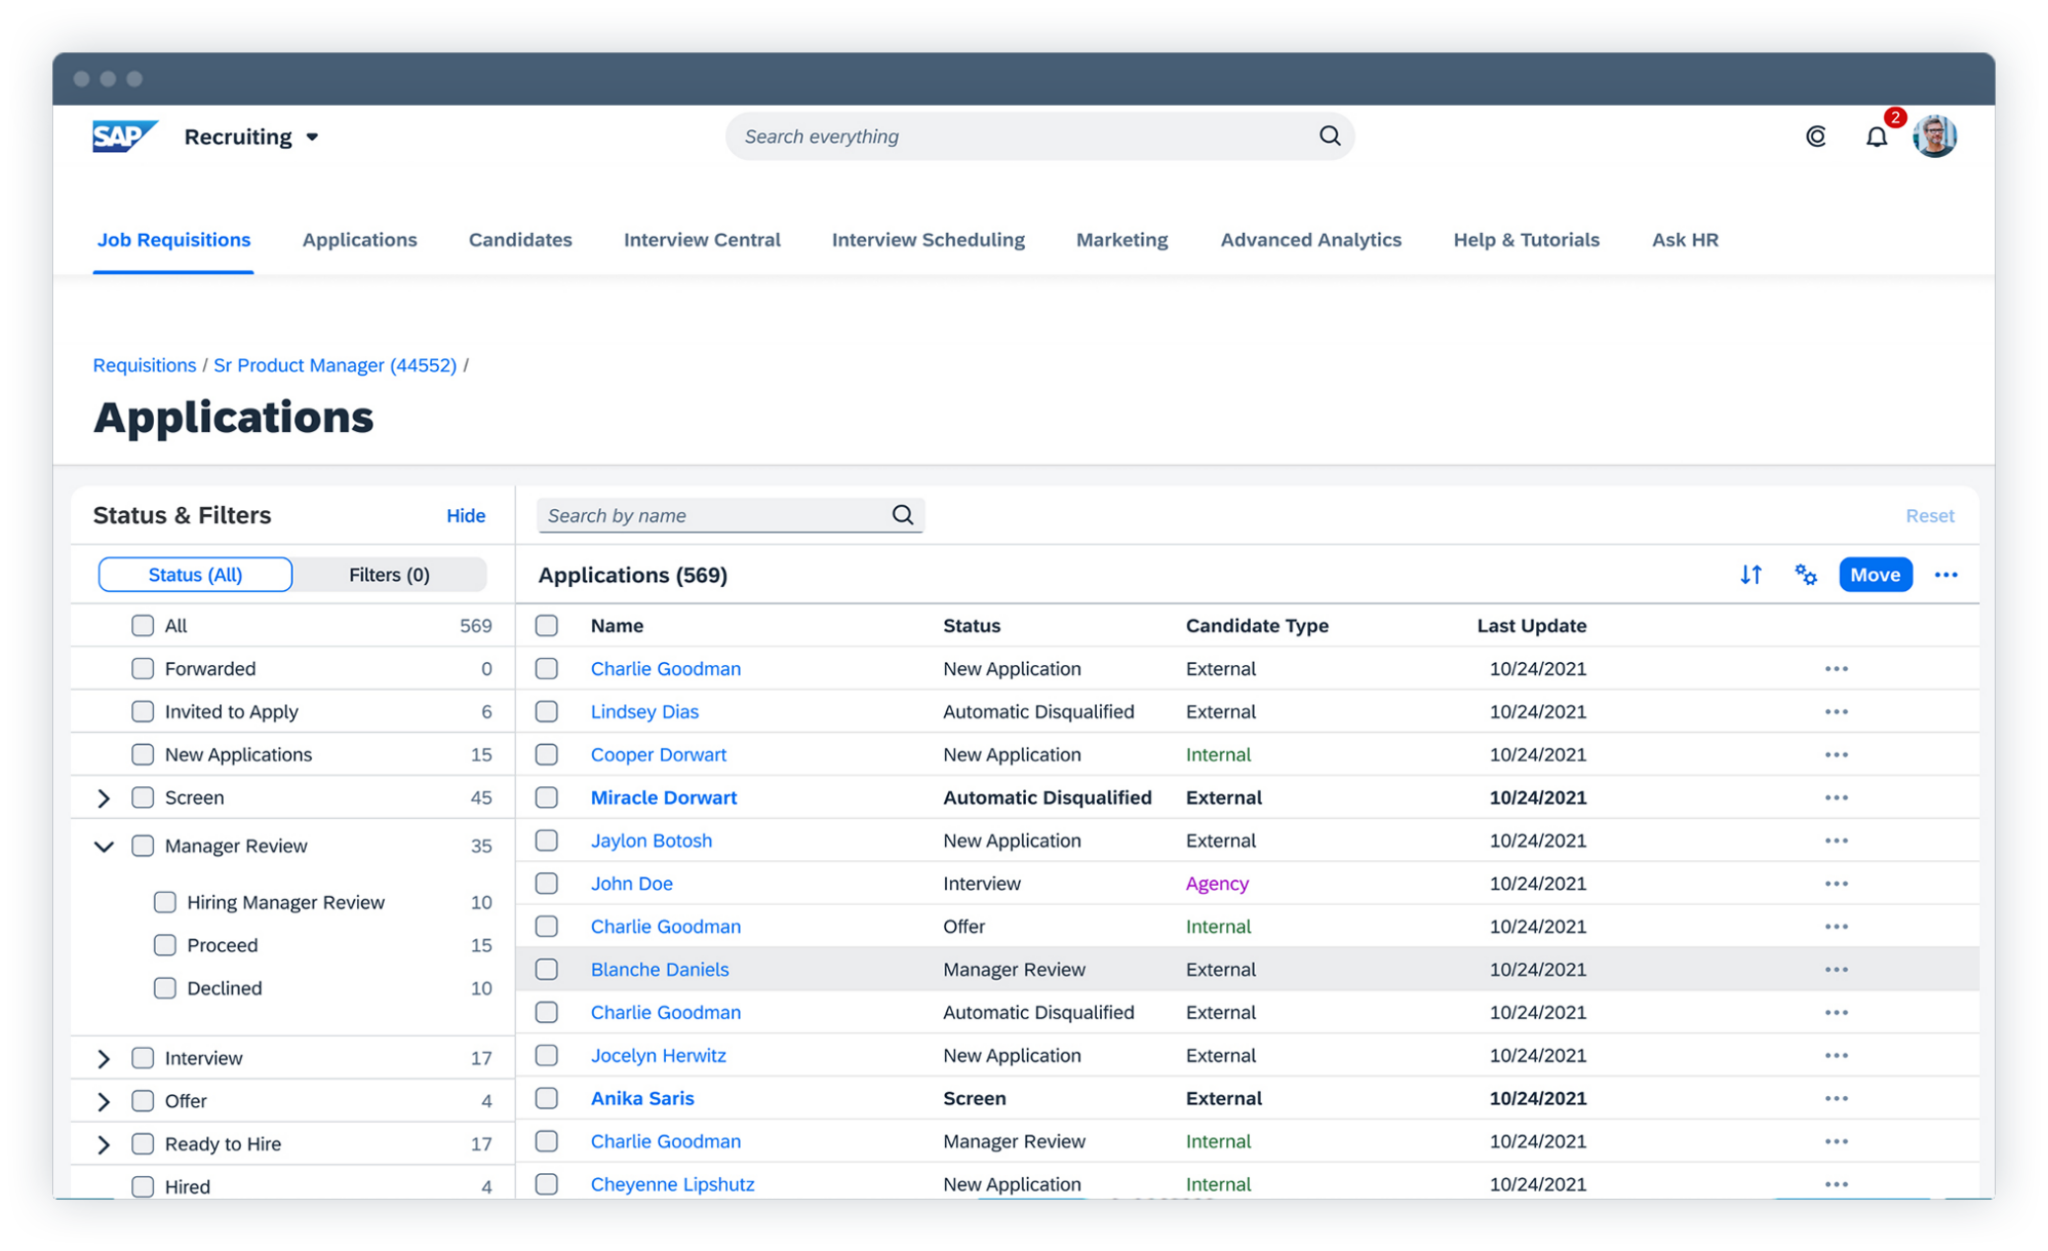
Task: Select the Status (All) segment
Action: pyautogui.click(x=195, y=575)
